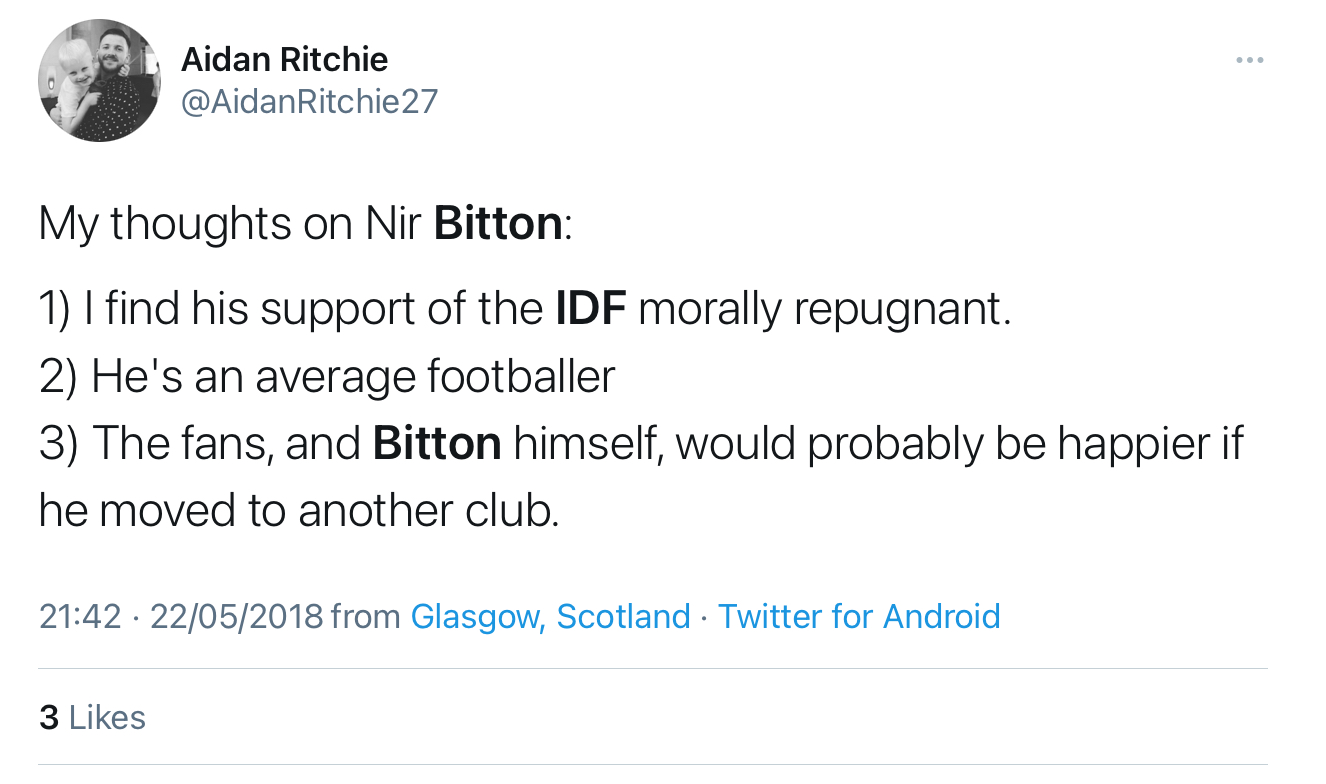This screenshot has height=784, width=1326.
Task: Click bold Bitton in point three
Action: pos(437,443)
